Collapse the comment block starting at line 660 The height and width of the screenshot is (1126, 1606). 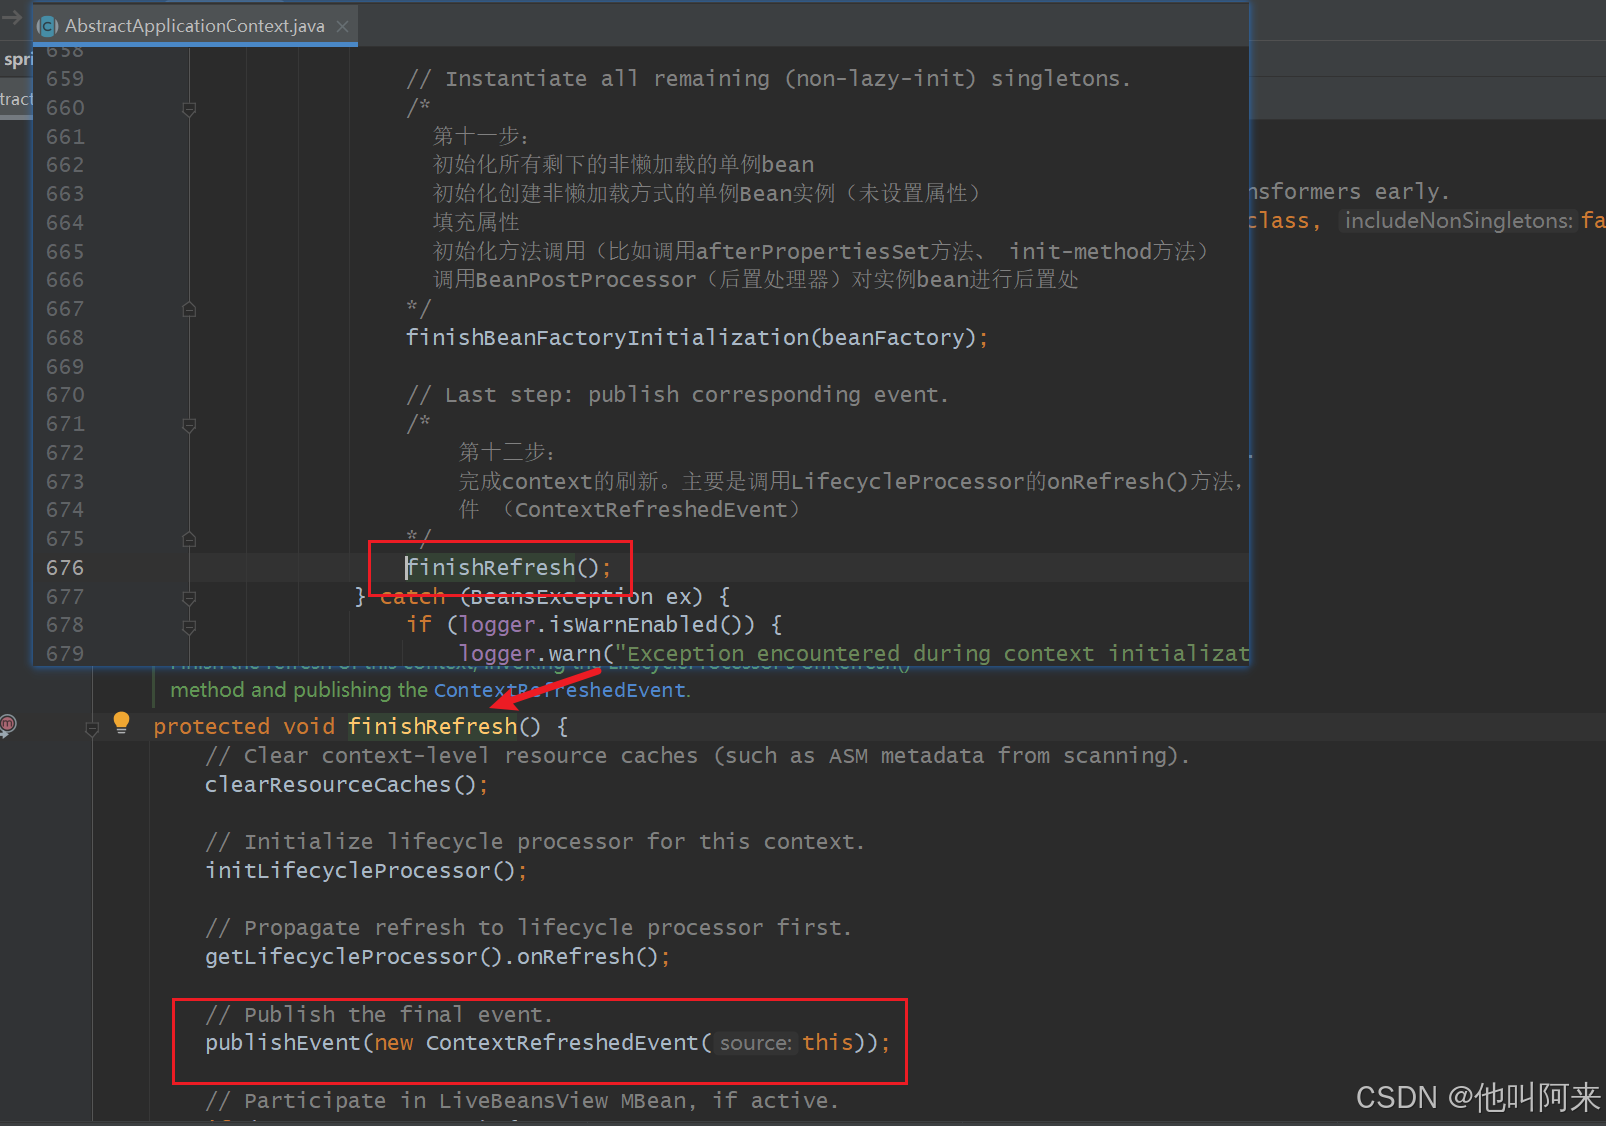(189, 108)
